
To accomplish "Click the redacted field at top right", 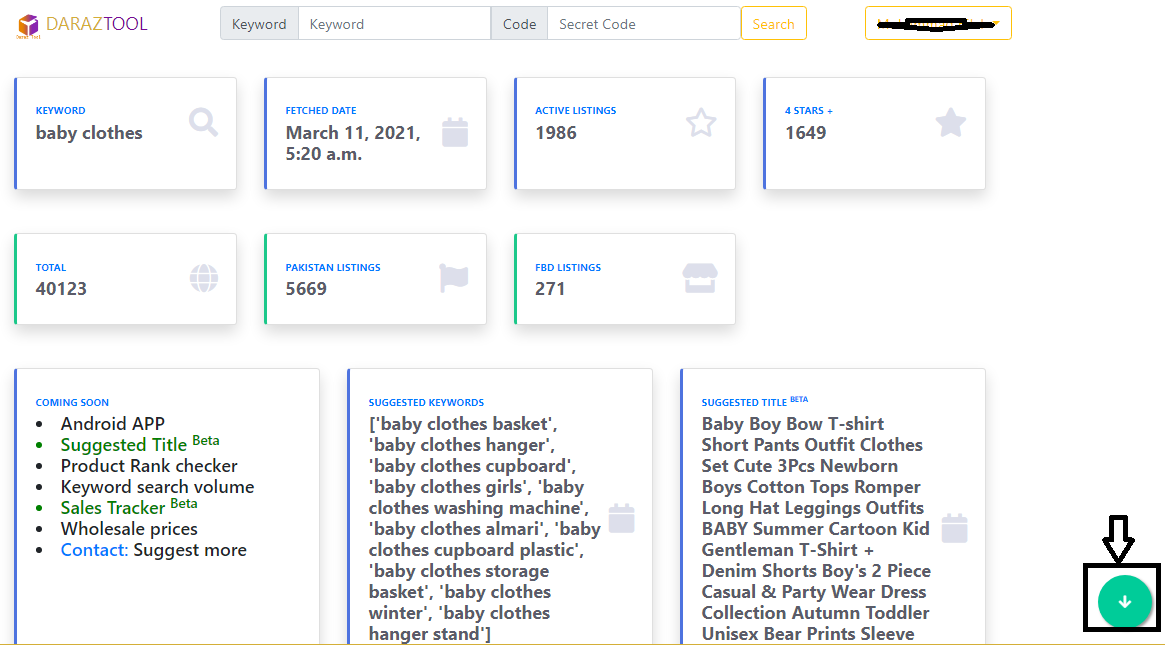I will (937, 22).
